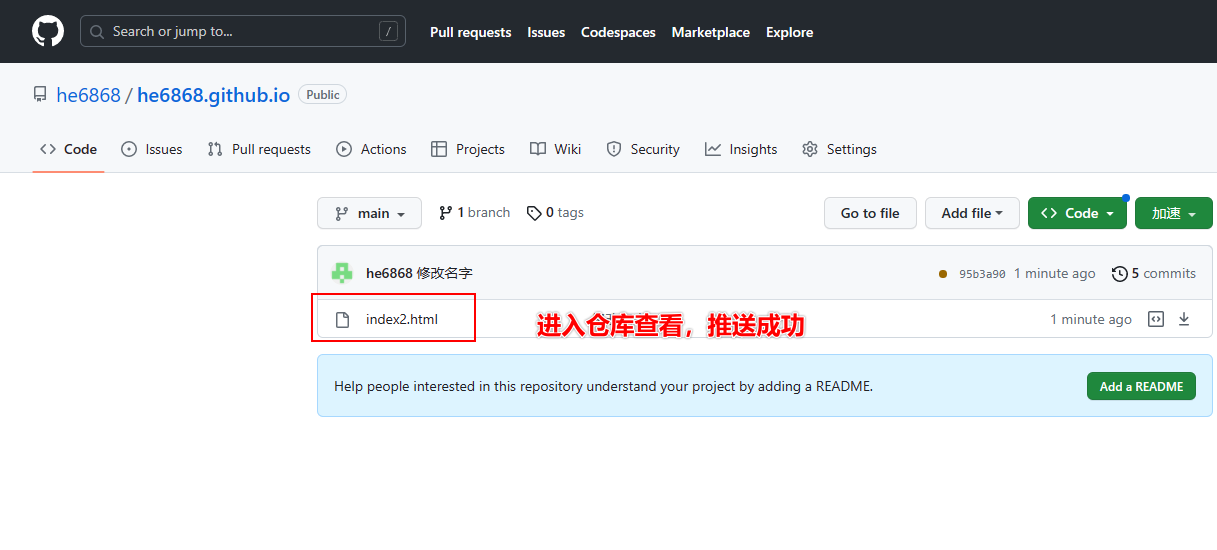This screenshot has height=550, width=1217.
Task: Open Issues in top navigation
Action: (x=546, y=32)
